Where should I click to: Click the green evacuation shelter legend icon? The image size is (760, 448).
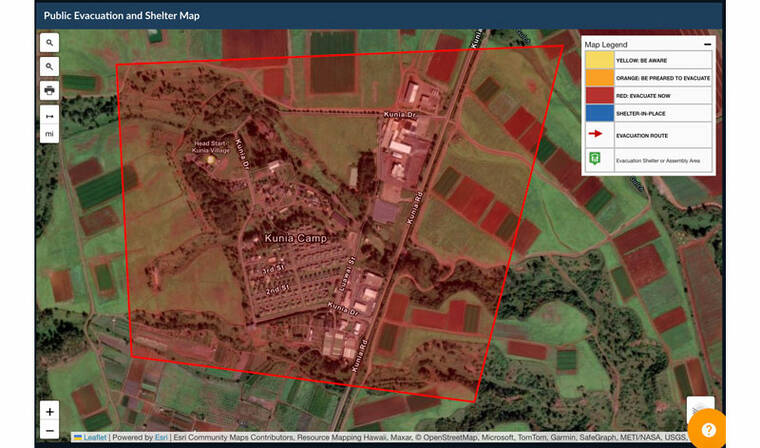click(x=596, y=160)
